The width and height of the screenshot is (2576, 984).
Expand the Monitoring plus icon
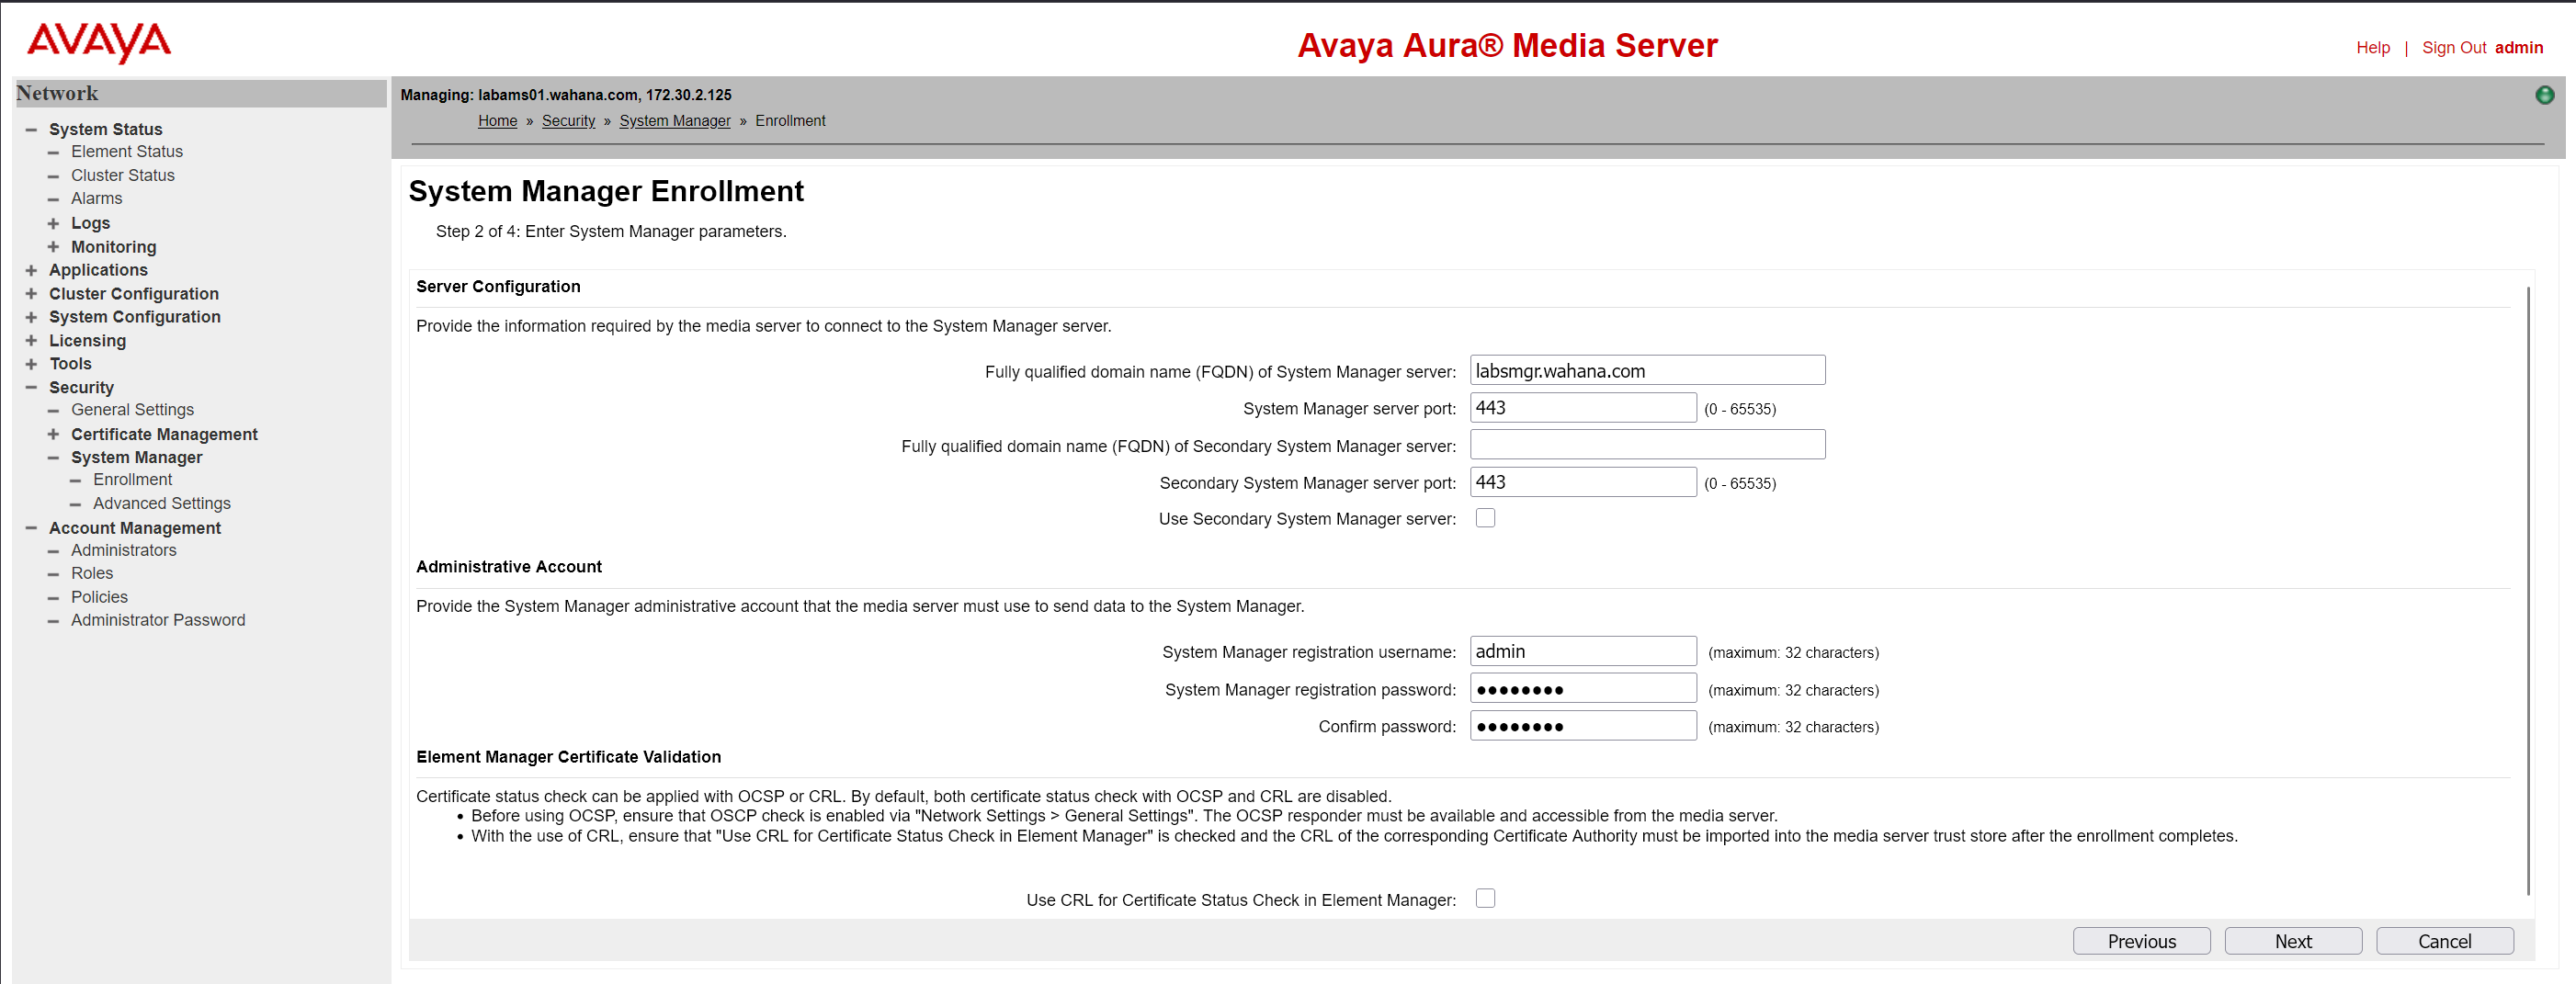pyautogui.click(x=53, y=247)
